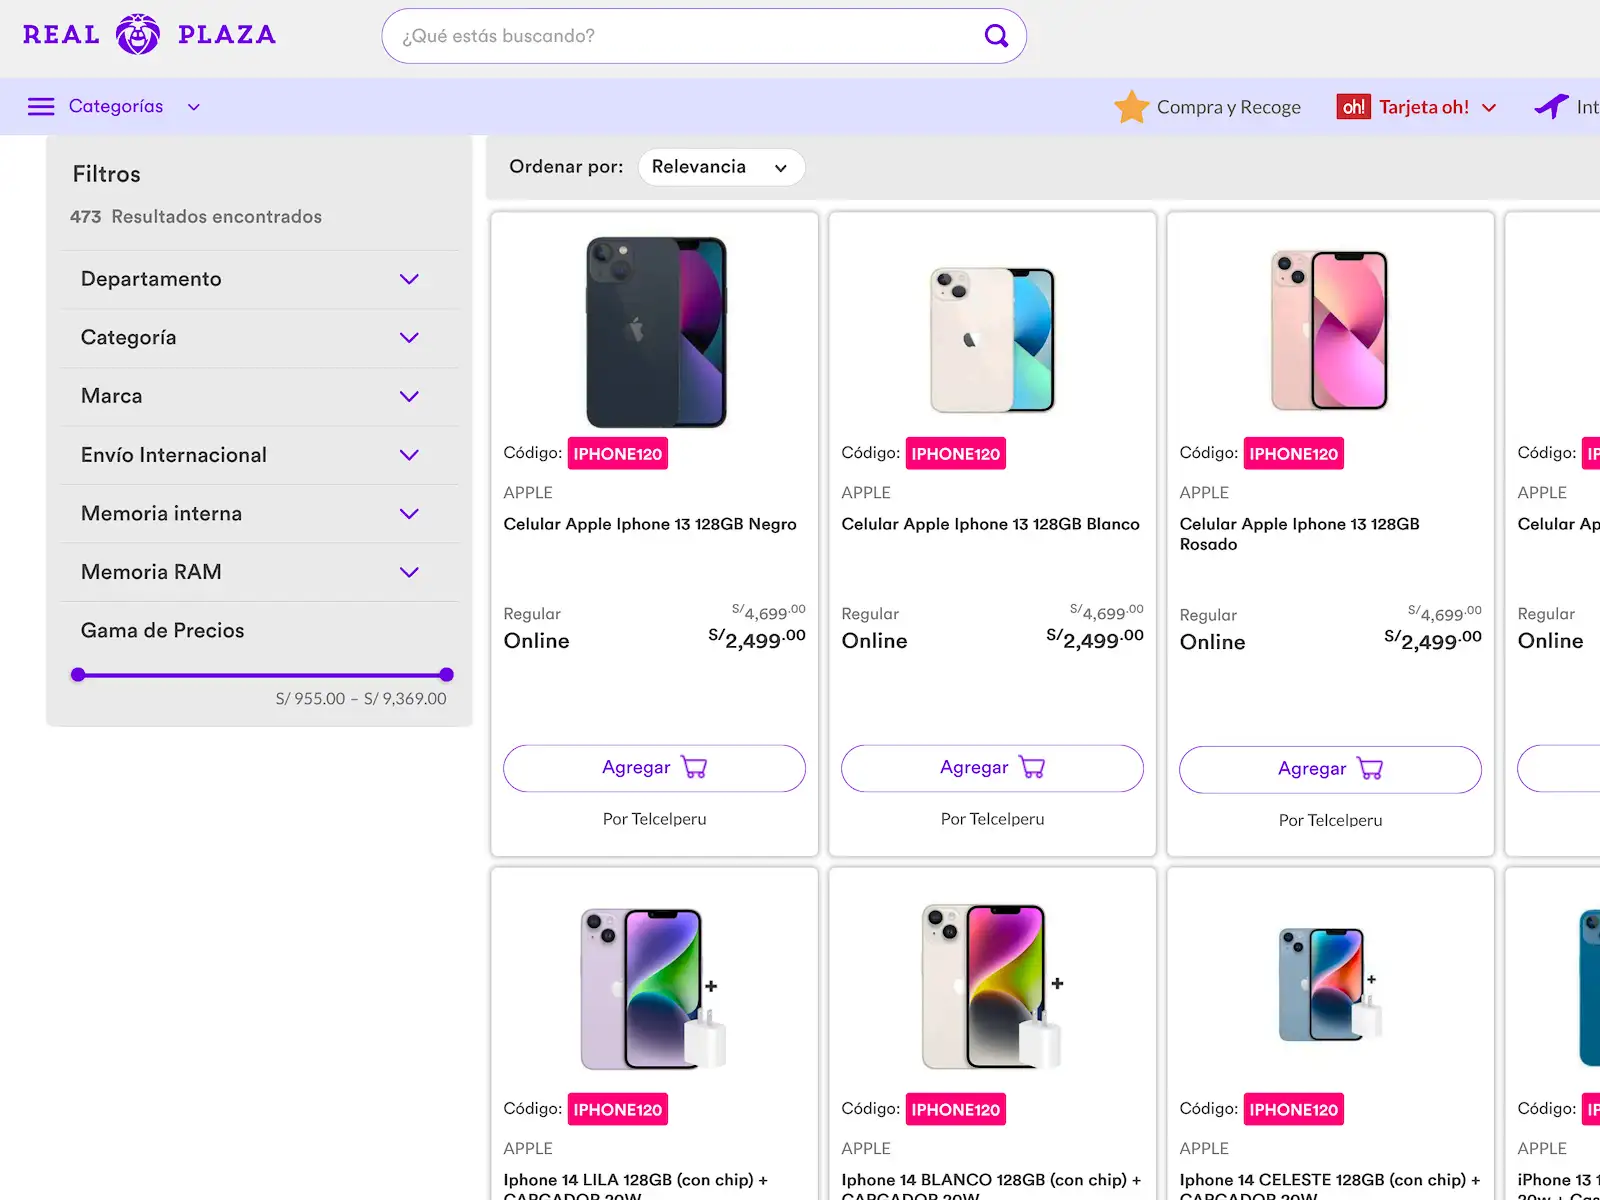Click the purple airplane icon

pyautogui.click(x=1551, y=106)
